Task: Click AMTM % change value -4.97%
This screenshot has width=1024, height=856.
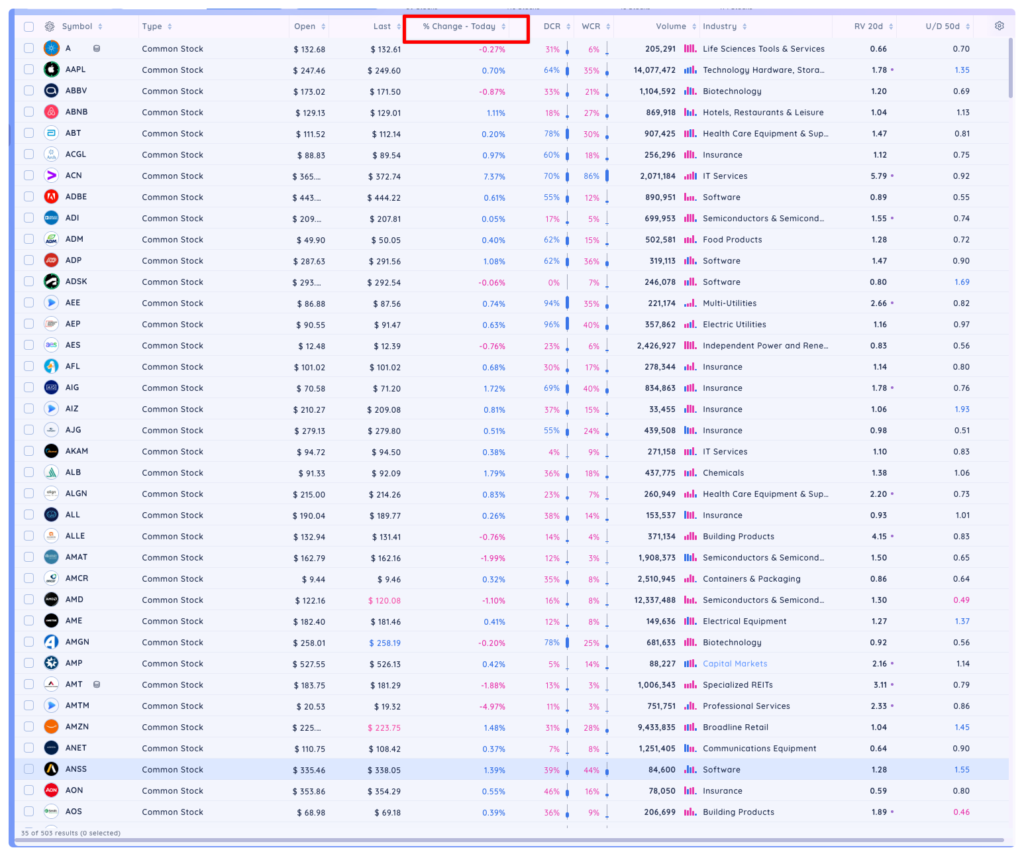Action: tap(492, 706)
